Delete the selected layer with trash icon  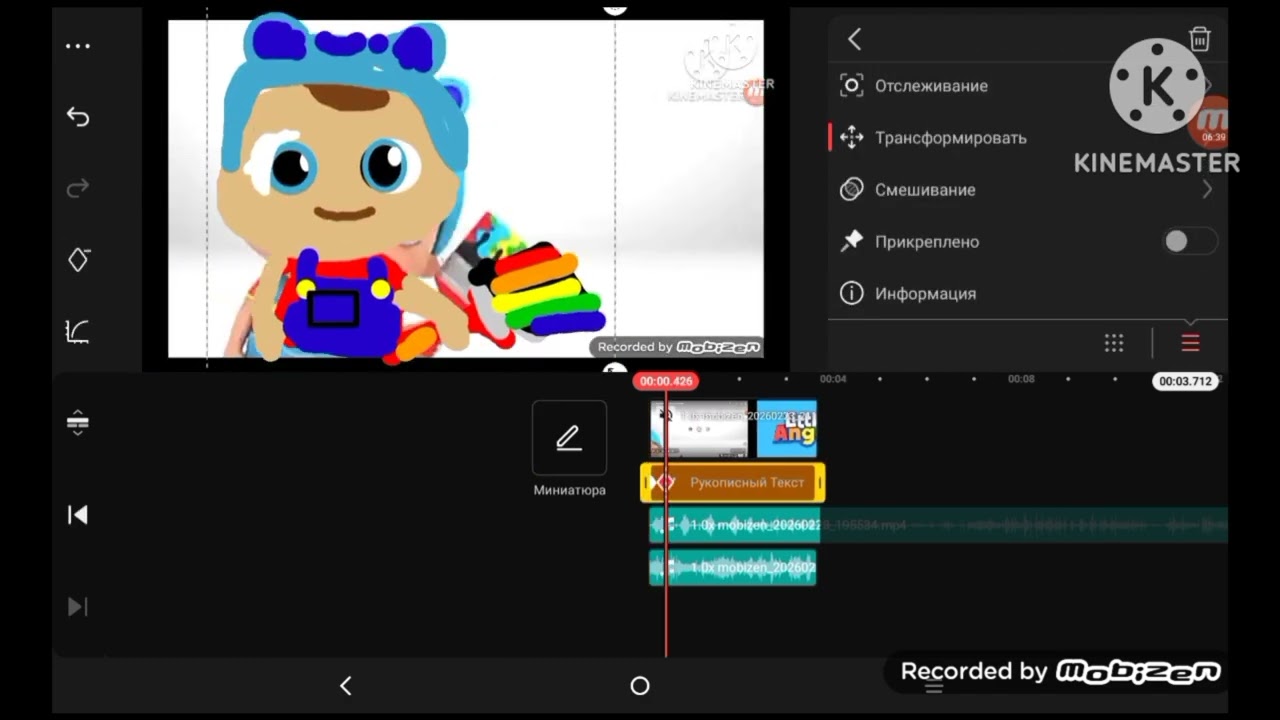pyautogui.click(x=1199, y=39)
